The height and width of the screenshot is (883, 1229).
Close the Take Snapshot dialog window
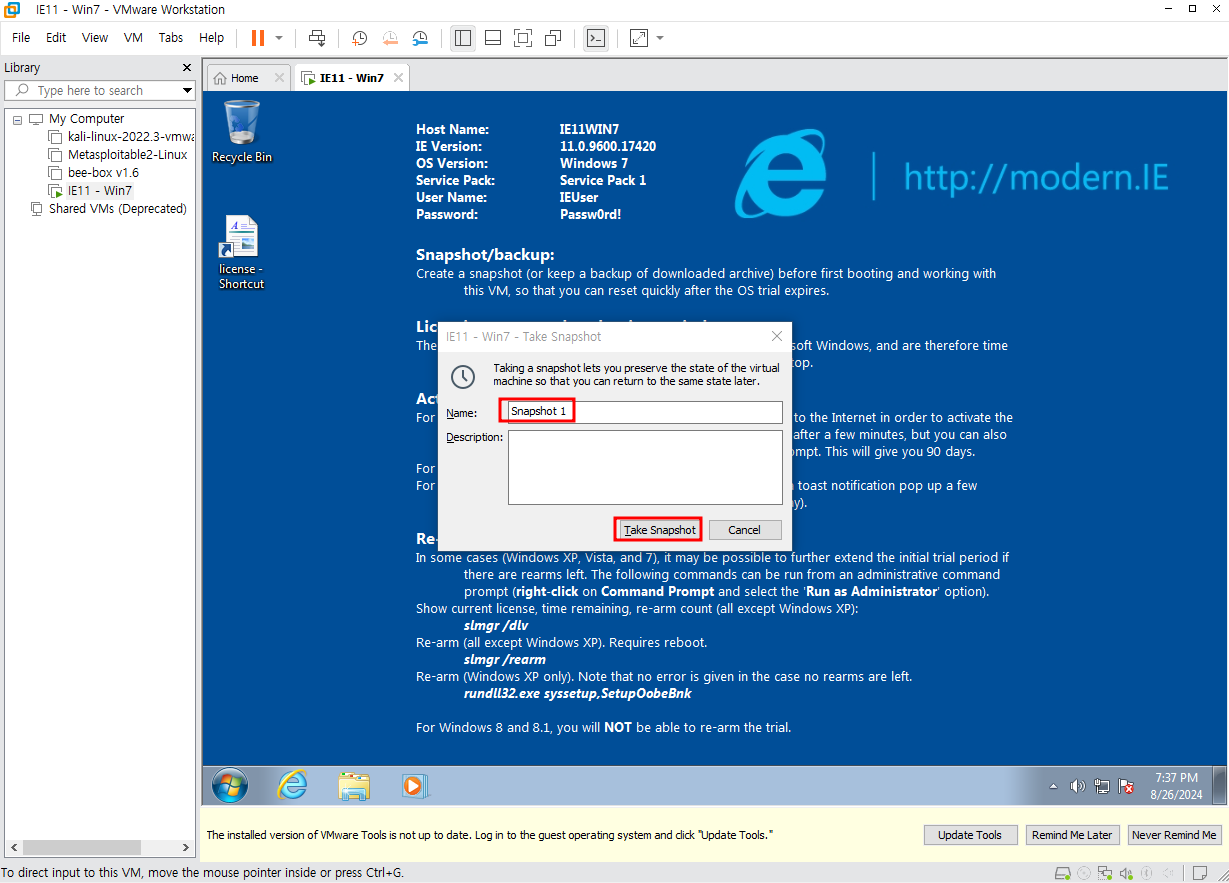point(777,337)
